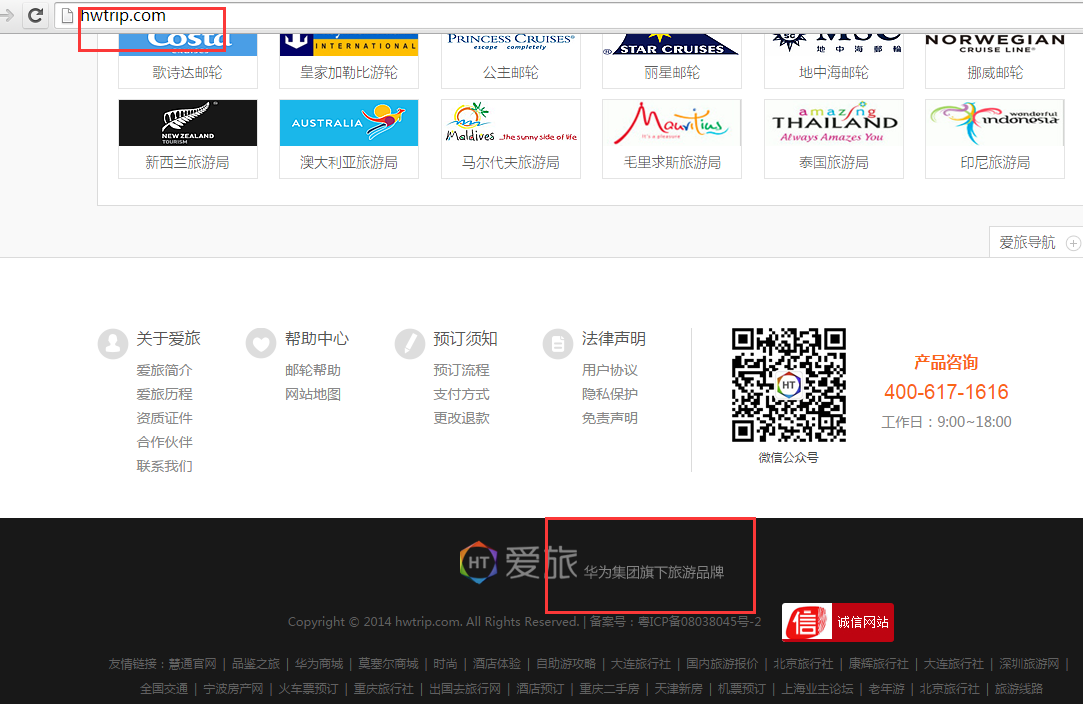This screenshot has width=1083, height=704.
Task: Open the 公主邮轮 link
Action: (510, 73)
